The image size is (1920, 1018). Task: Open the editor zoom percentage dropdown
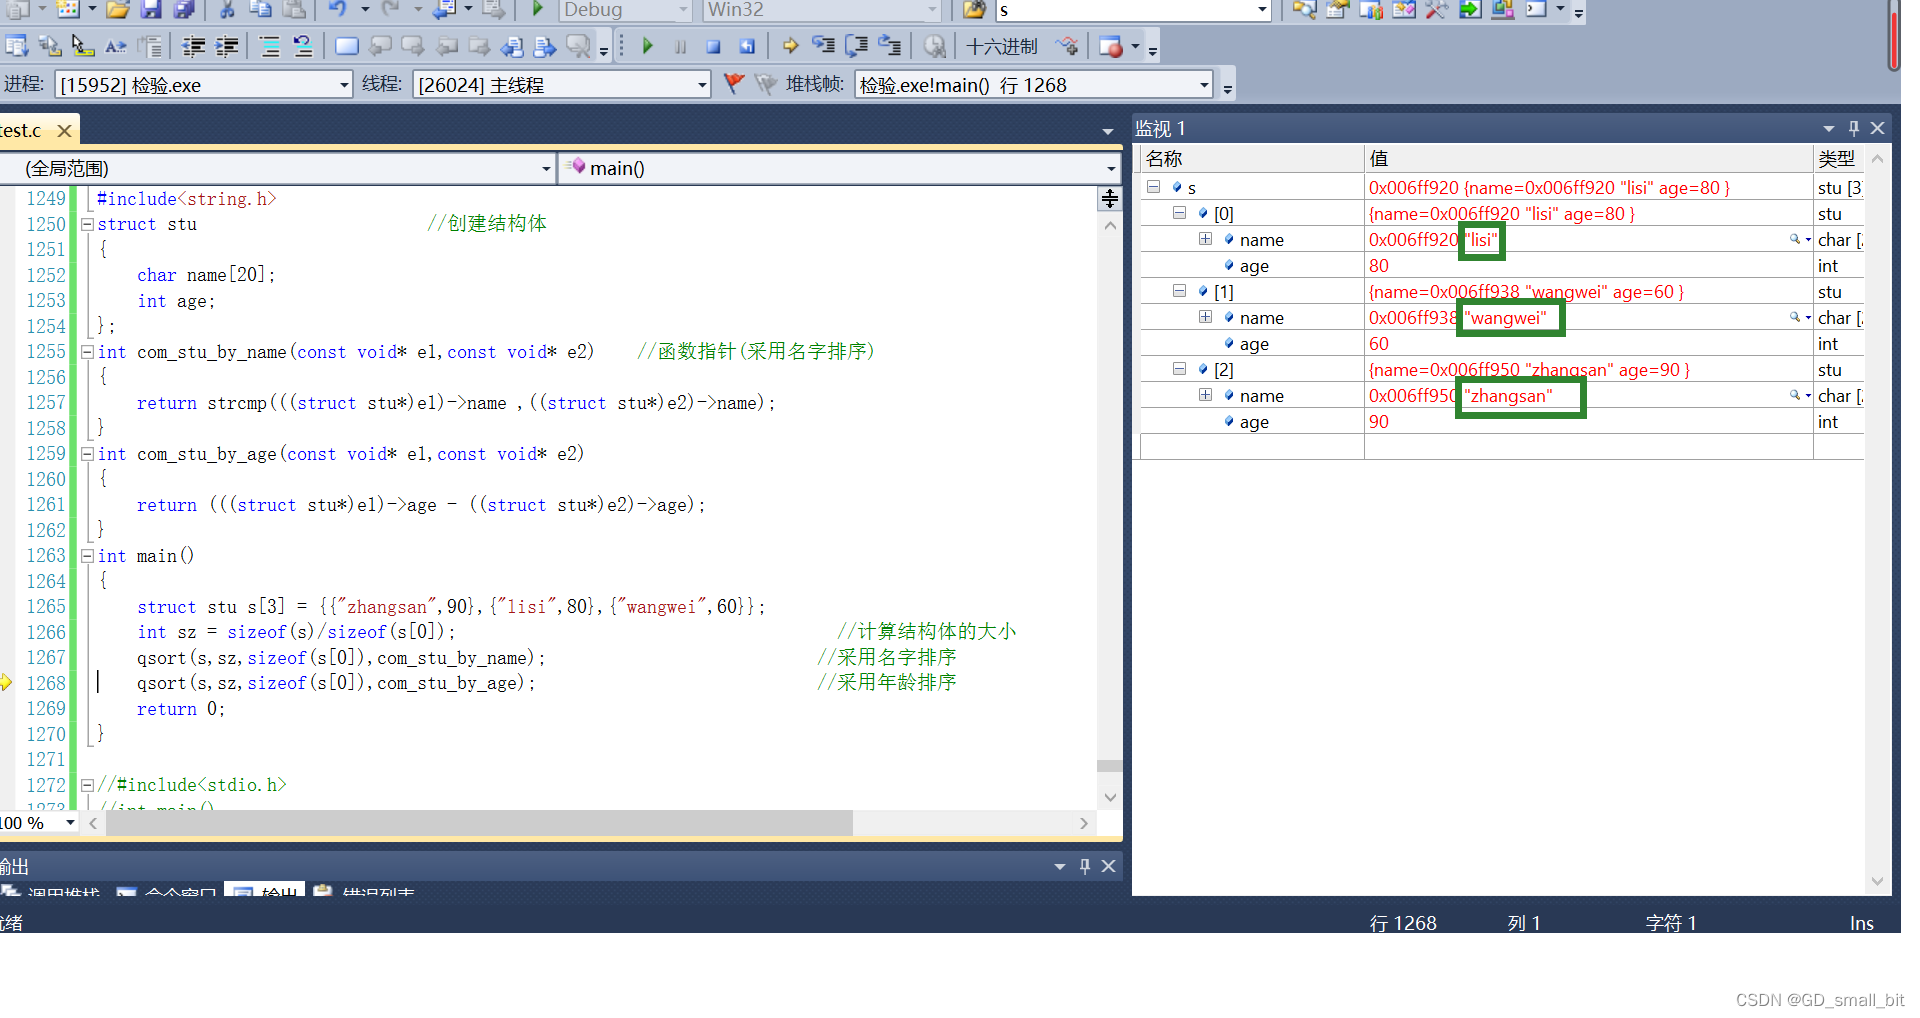click(x=70, y=823)
